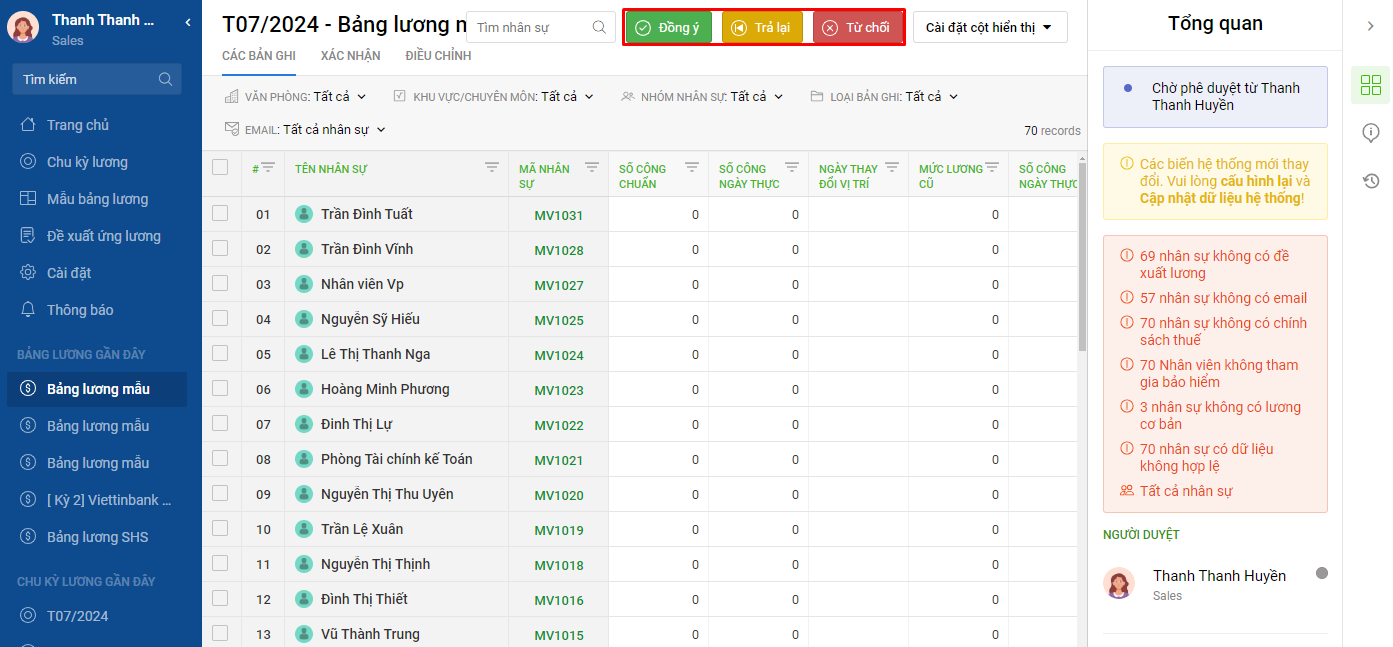Image resolution: width=1393 pixels, height=647 pixels.
Task: Open the LOẠI BẢN GHI filter dropdown
Action: [885, 97]
